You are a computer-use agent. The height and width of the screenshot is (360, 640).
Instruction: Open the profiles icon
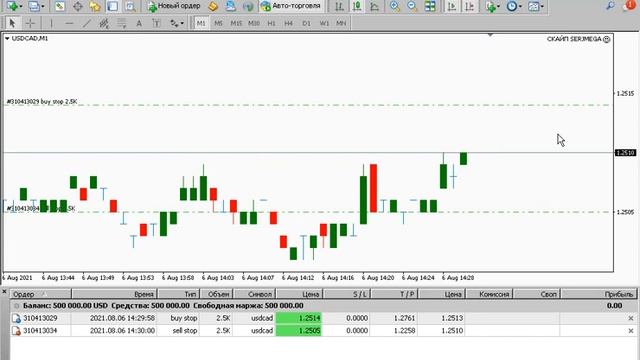click(x=34, y=6)
